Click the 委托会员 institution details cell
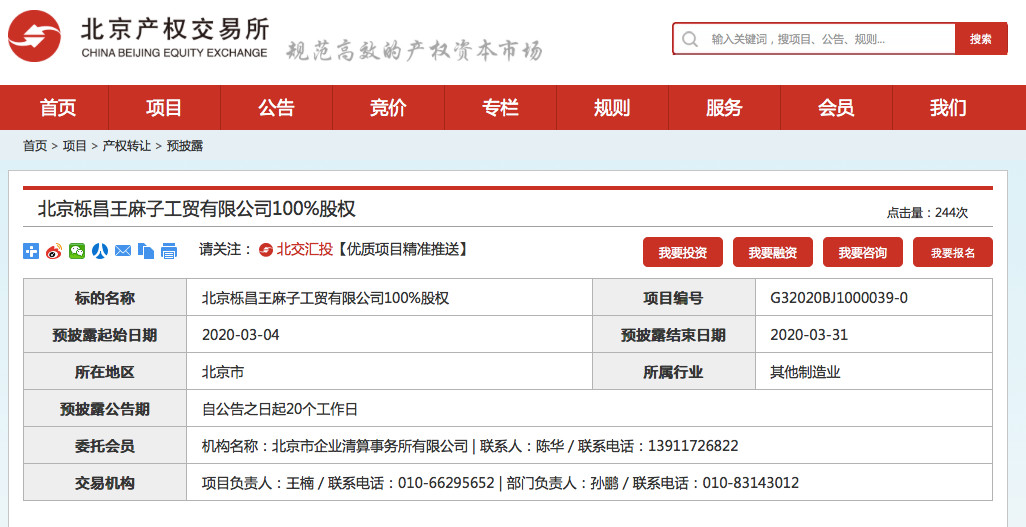 589,446
